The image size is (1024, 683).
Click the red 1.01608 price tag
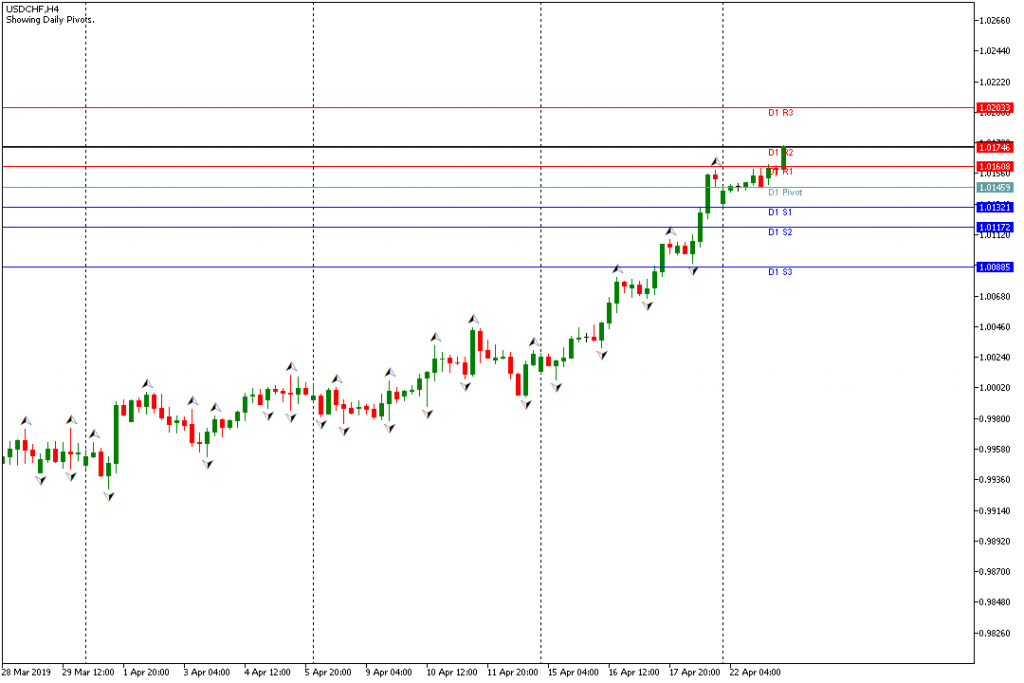point(995,166)
